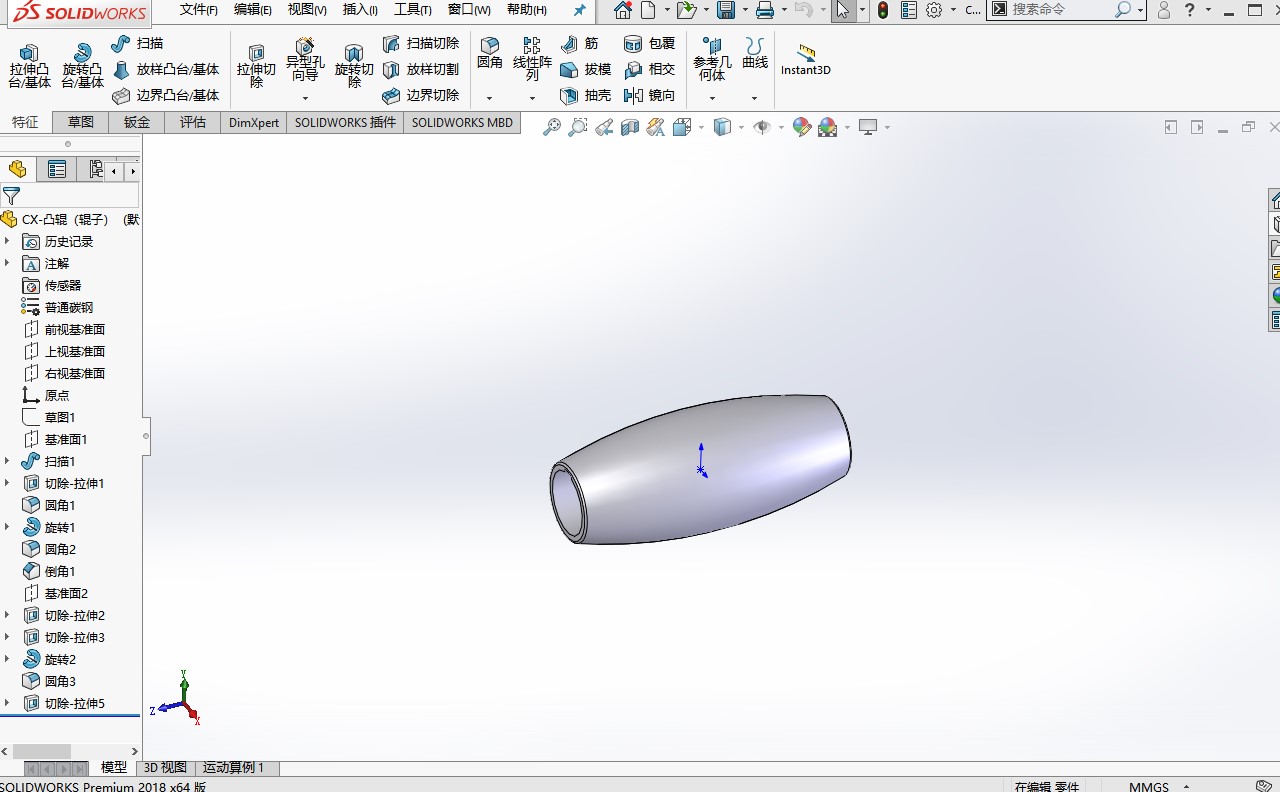Click the 拔模 draft tool
Viewport: 1280px width, 792px height.
pos(585,70)
